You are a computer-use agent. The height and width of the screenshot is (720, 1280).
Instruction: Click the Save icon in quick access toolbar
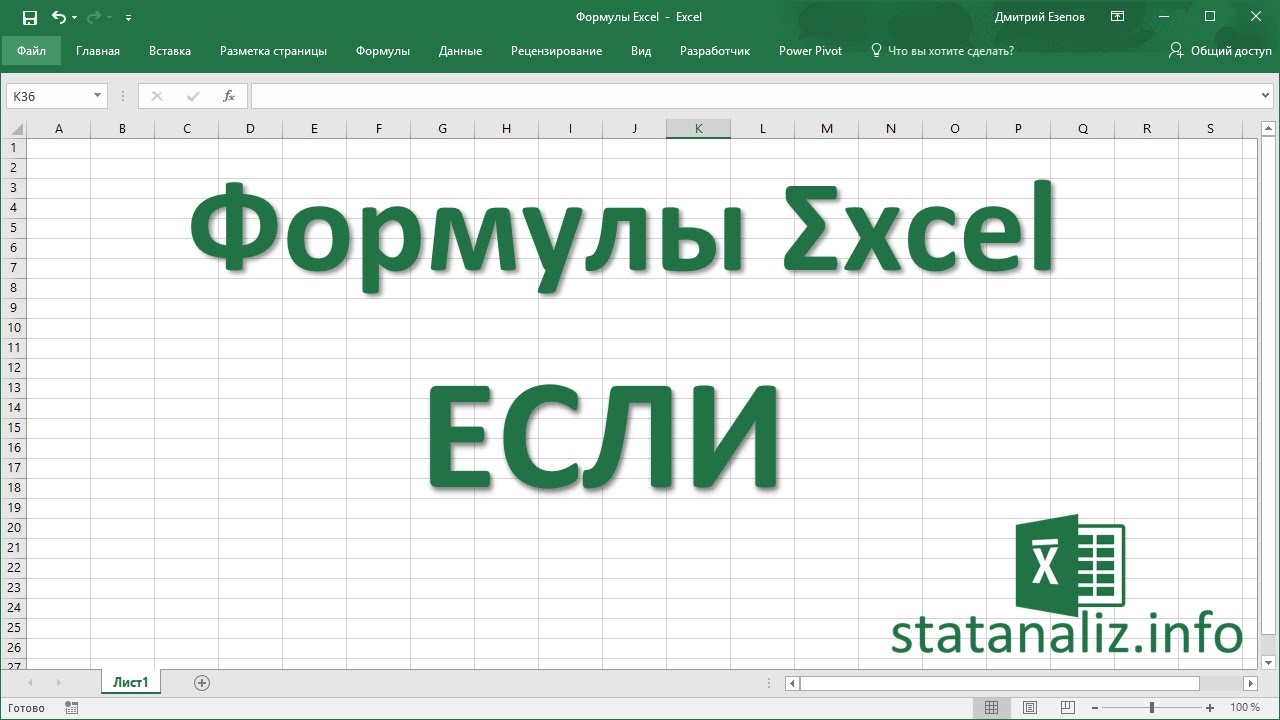[x=29, y=17]
